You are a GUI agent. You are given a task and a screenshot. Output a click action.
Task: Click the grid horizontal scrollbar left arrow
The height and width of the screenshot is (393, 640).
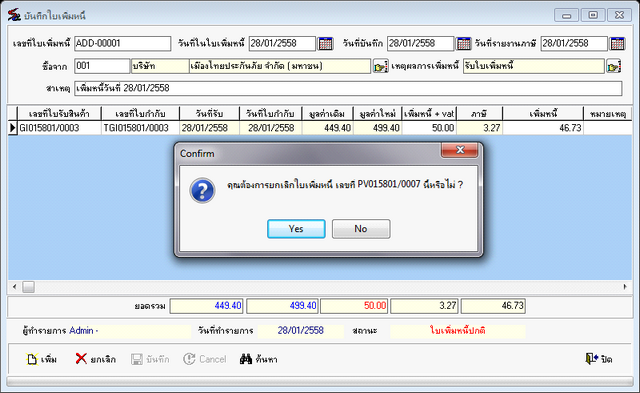pyautogui.click(x=15, y=287)
